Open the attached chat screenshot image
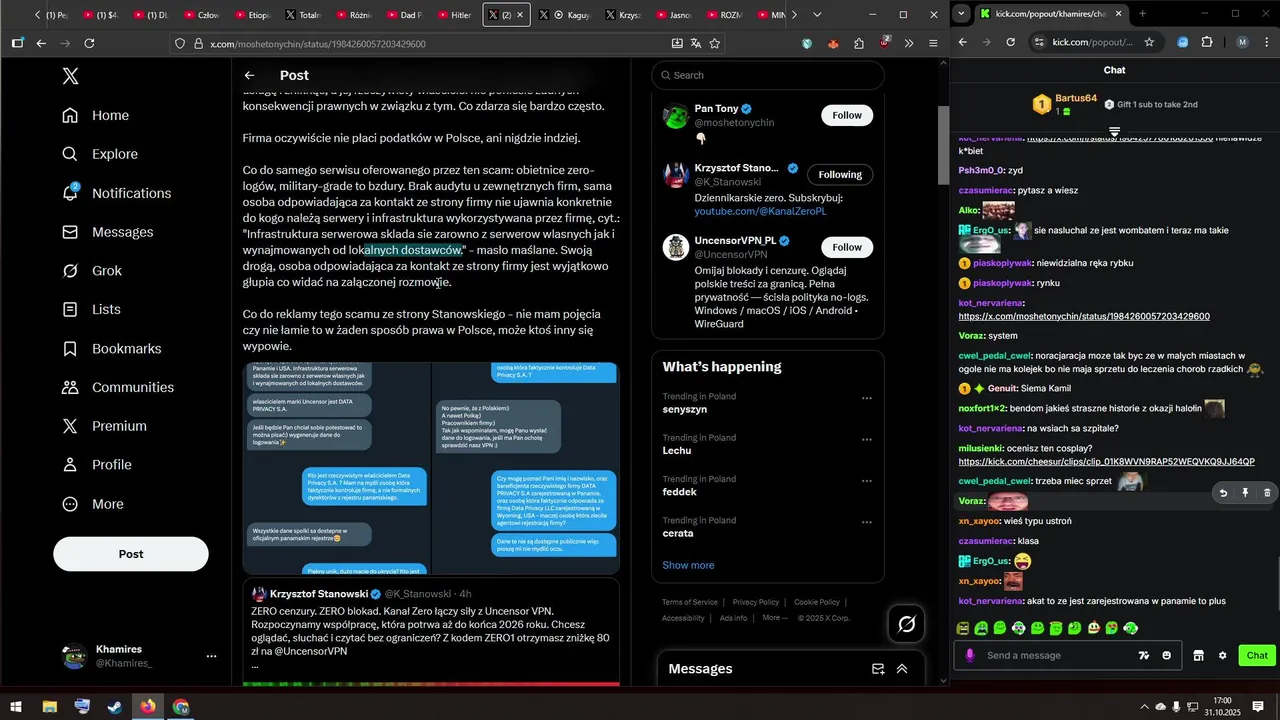 (x=431, y=469)
